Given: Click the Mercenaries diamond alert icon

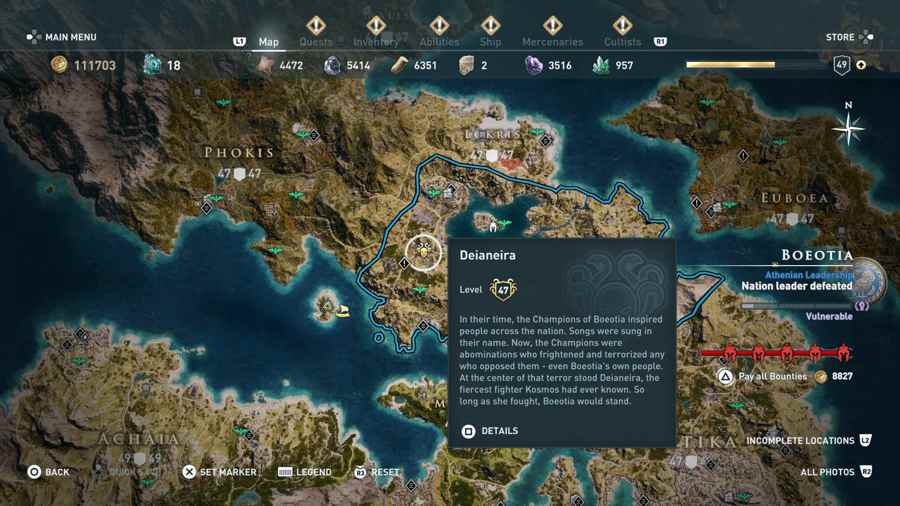Looking at the screenshot, I should [552, 25].
